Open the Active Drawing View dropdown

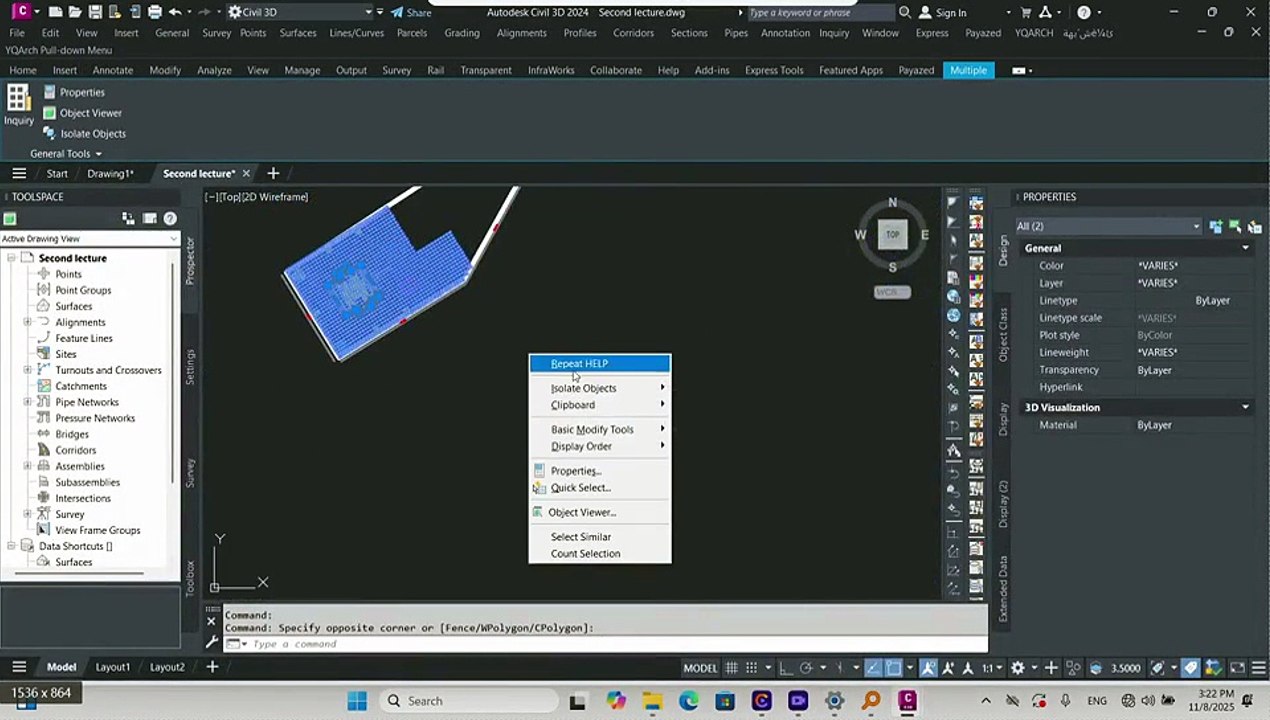coord(90,239)
